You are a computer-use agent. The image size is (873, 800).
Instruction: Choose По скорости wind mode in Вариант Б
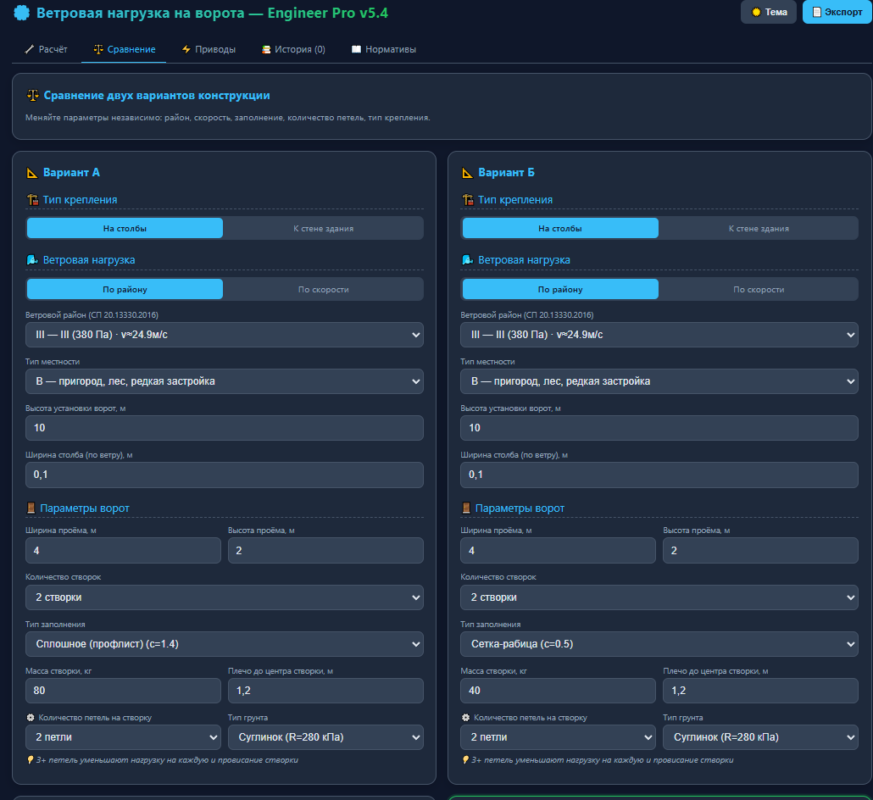tap(759, 289)
